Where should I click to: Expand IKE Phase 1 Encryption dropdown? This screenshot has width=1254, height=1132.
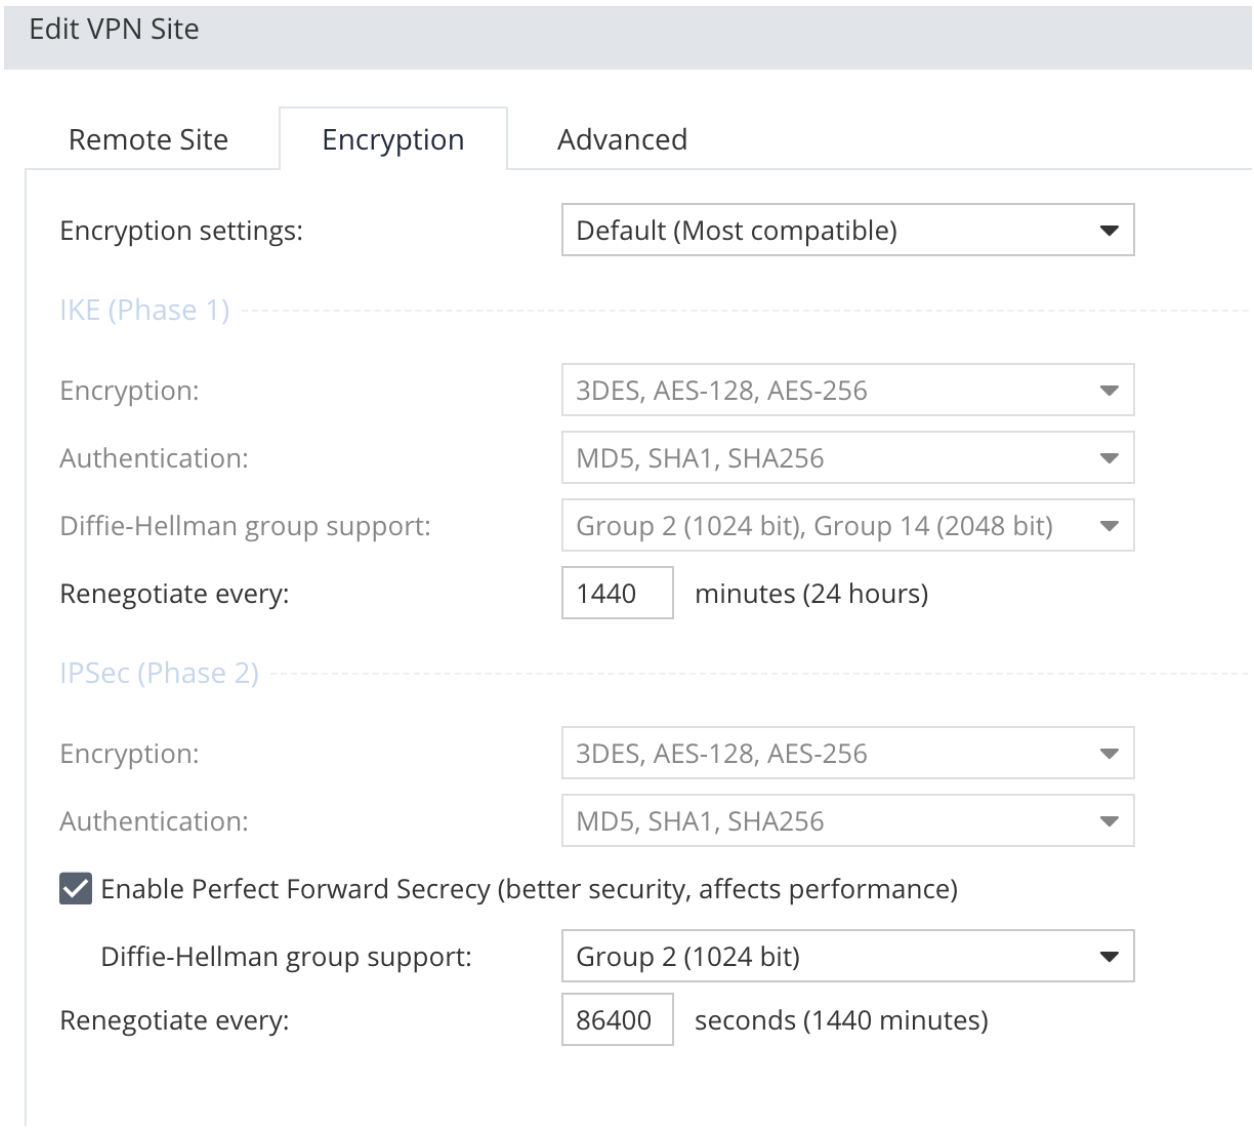click(x=846, y=391)
